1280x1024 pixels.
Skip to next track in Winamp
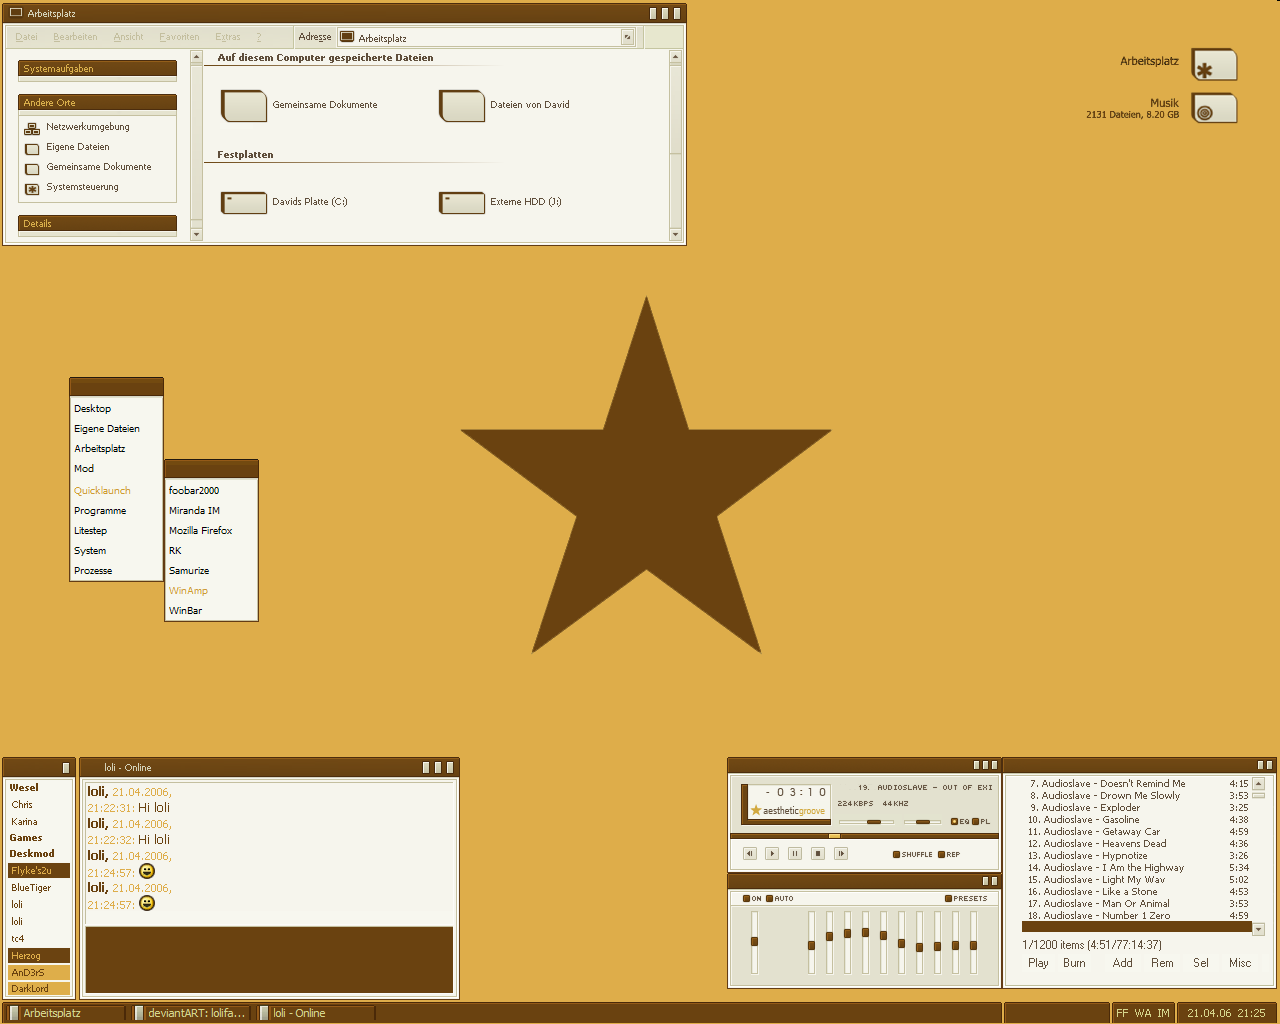click(841, 853)
